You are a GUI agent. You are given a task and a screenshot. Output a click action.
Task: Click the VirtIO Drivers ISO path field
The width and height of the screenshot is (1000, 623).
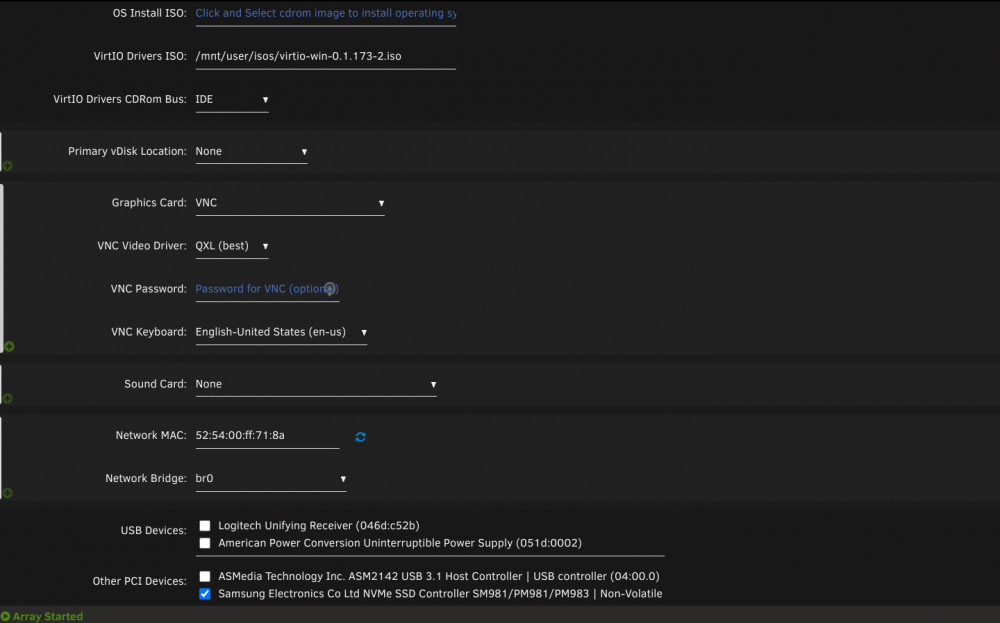325,57
